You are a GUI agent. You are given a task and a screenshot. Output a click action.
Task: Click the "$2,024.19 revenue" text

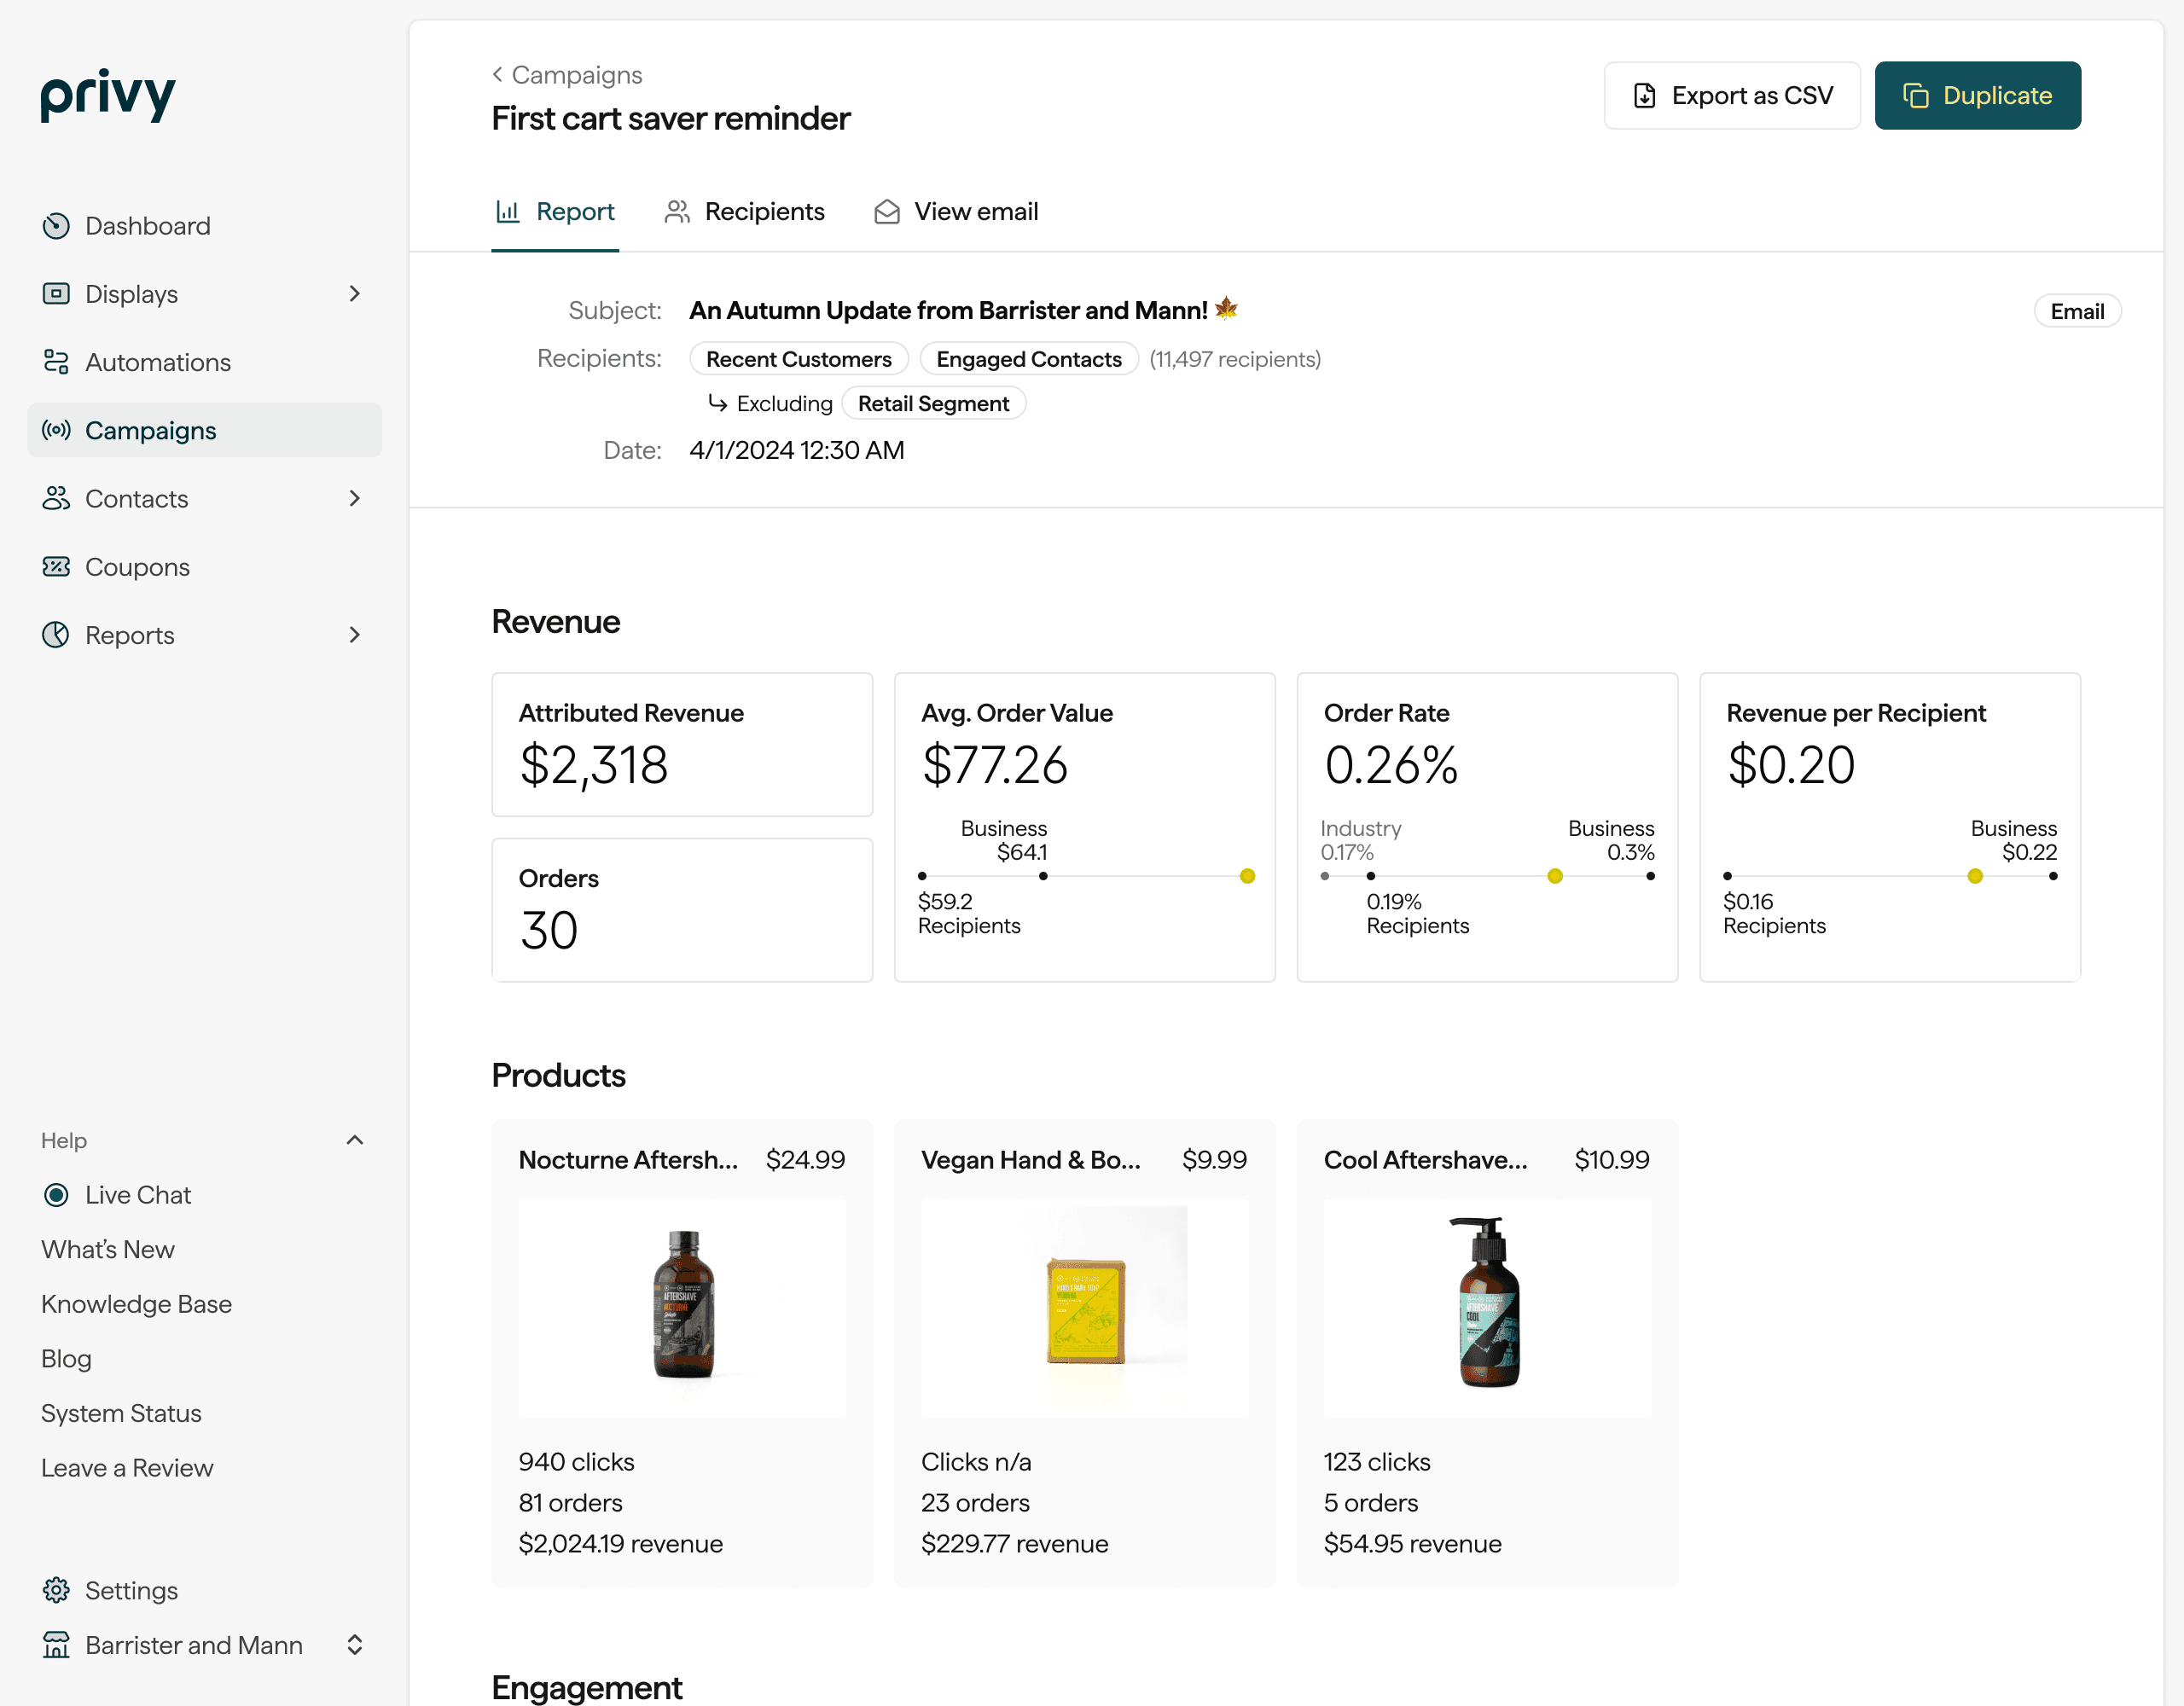pos(620,1543)
